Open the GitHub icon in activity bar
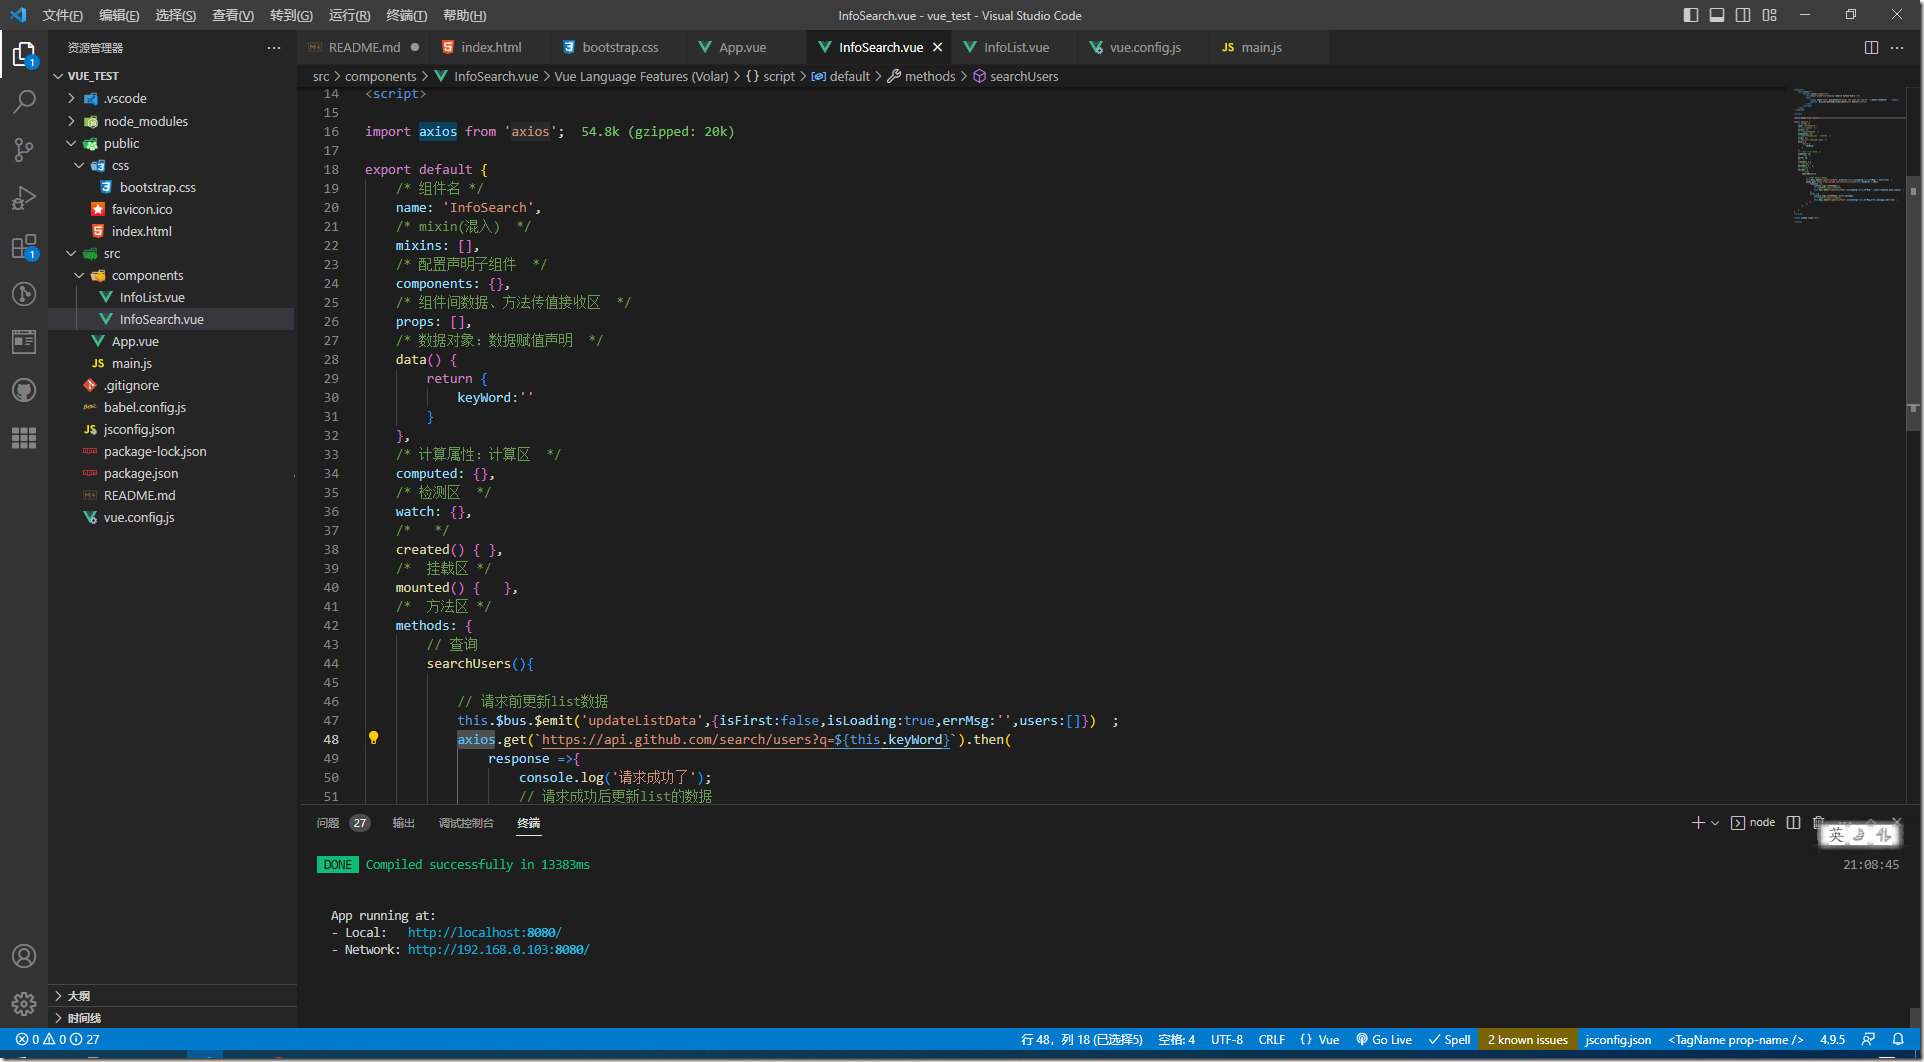 pyautogui.click(x=24, y=390)
